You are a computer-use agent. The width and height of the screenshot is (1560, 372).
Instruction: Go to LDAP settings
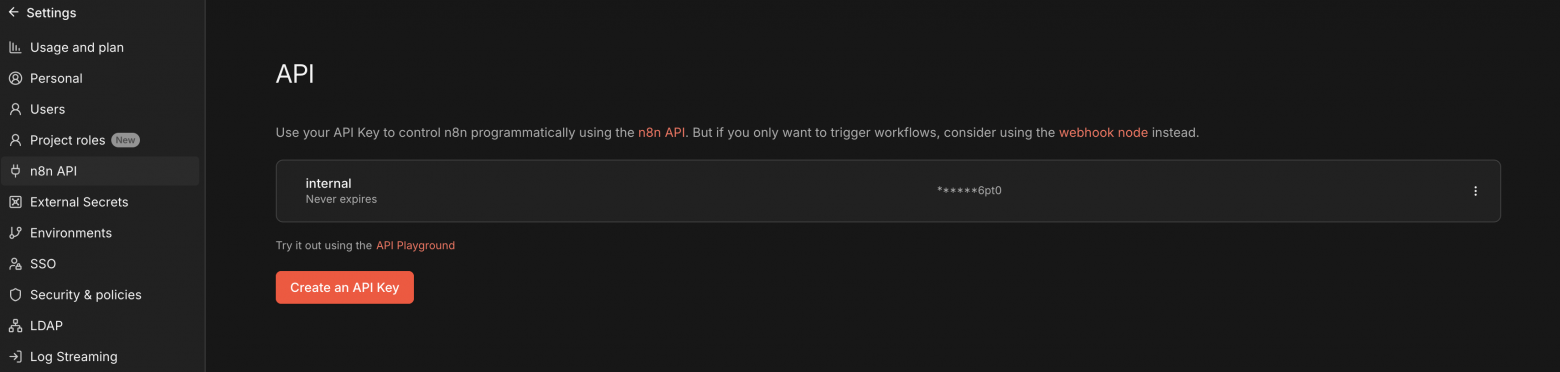click(100, 326)
